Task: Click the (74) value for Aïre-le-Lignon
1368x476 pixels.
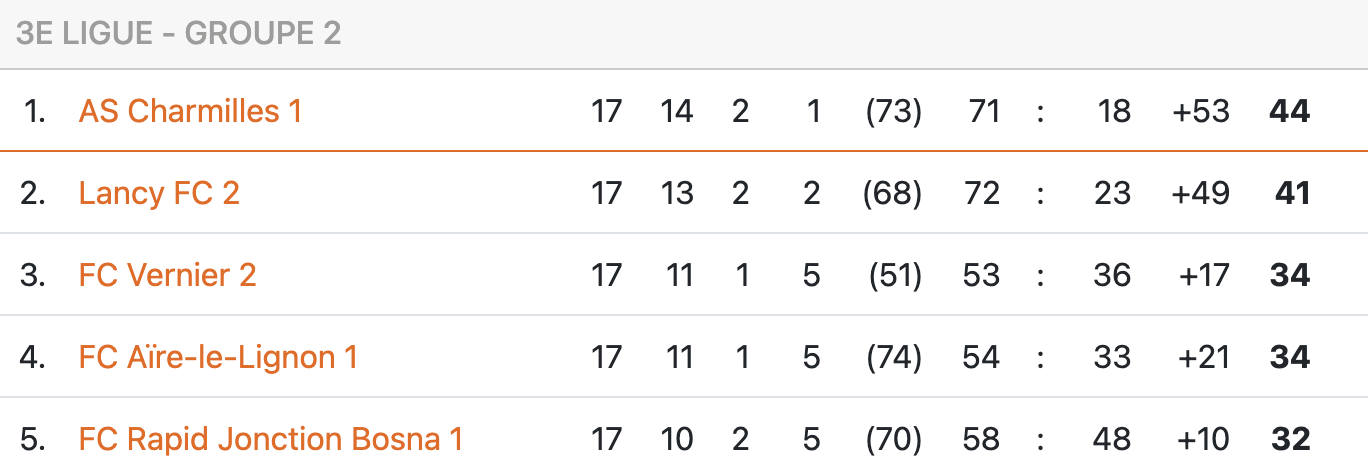Action: [893, 357]
